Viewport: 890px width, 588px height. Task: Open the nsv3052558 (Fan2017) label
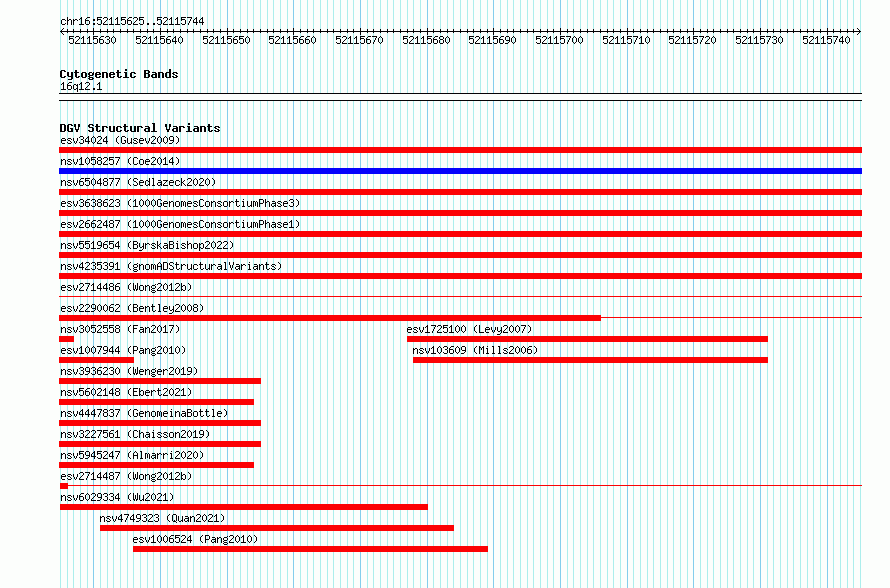click(120, 329)
